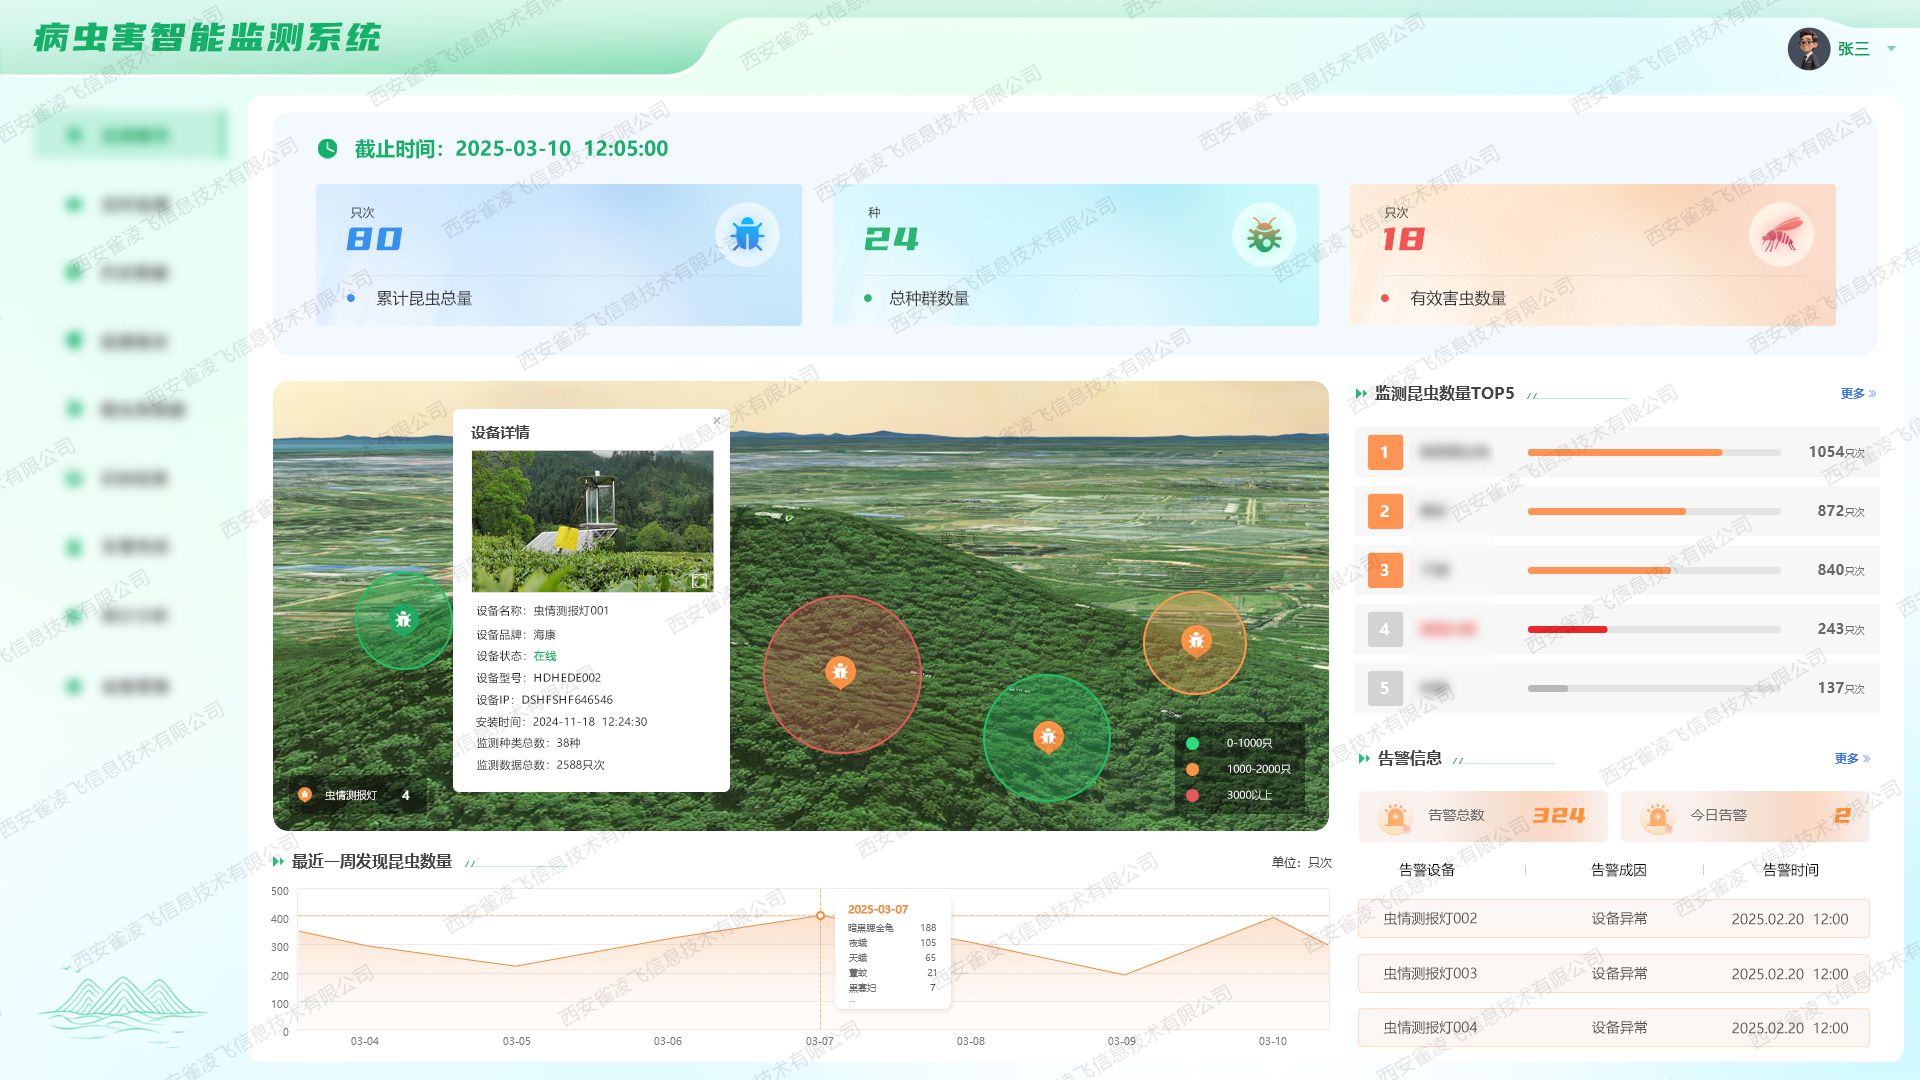
Task: Click the rank 1 orange progress bar
Action: pos(1624,453)
